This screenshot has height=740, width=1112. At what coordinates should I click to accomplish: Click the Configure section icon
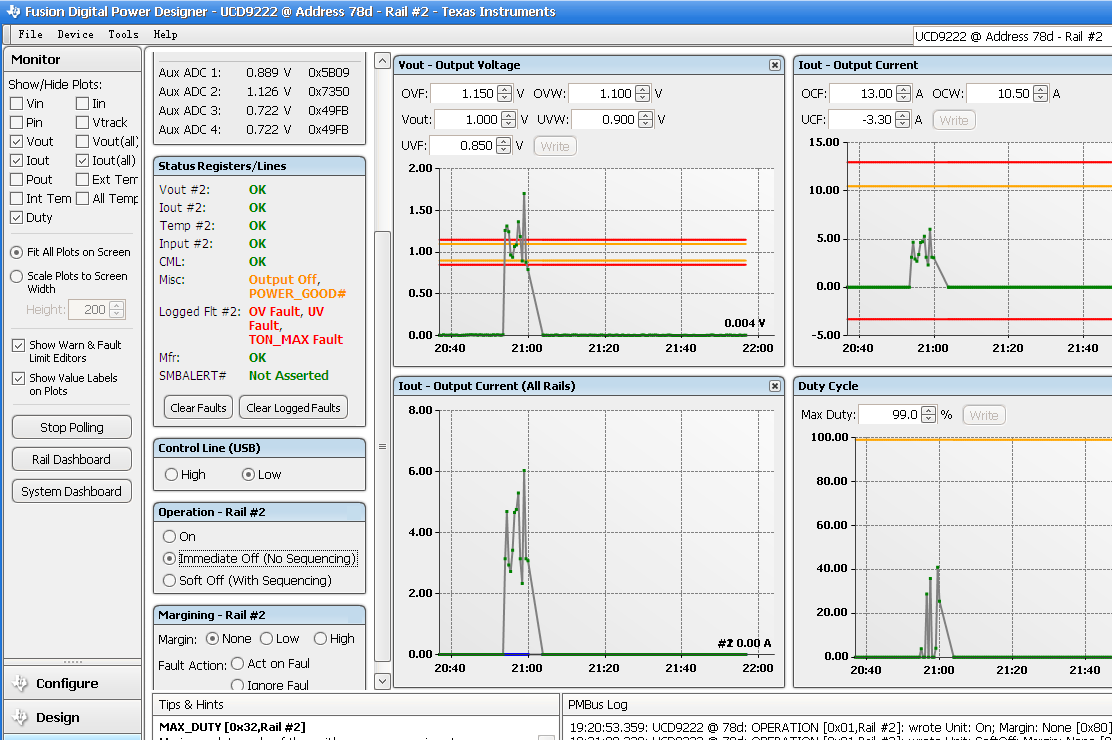pos(20,683)
